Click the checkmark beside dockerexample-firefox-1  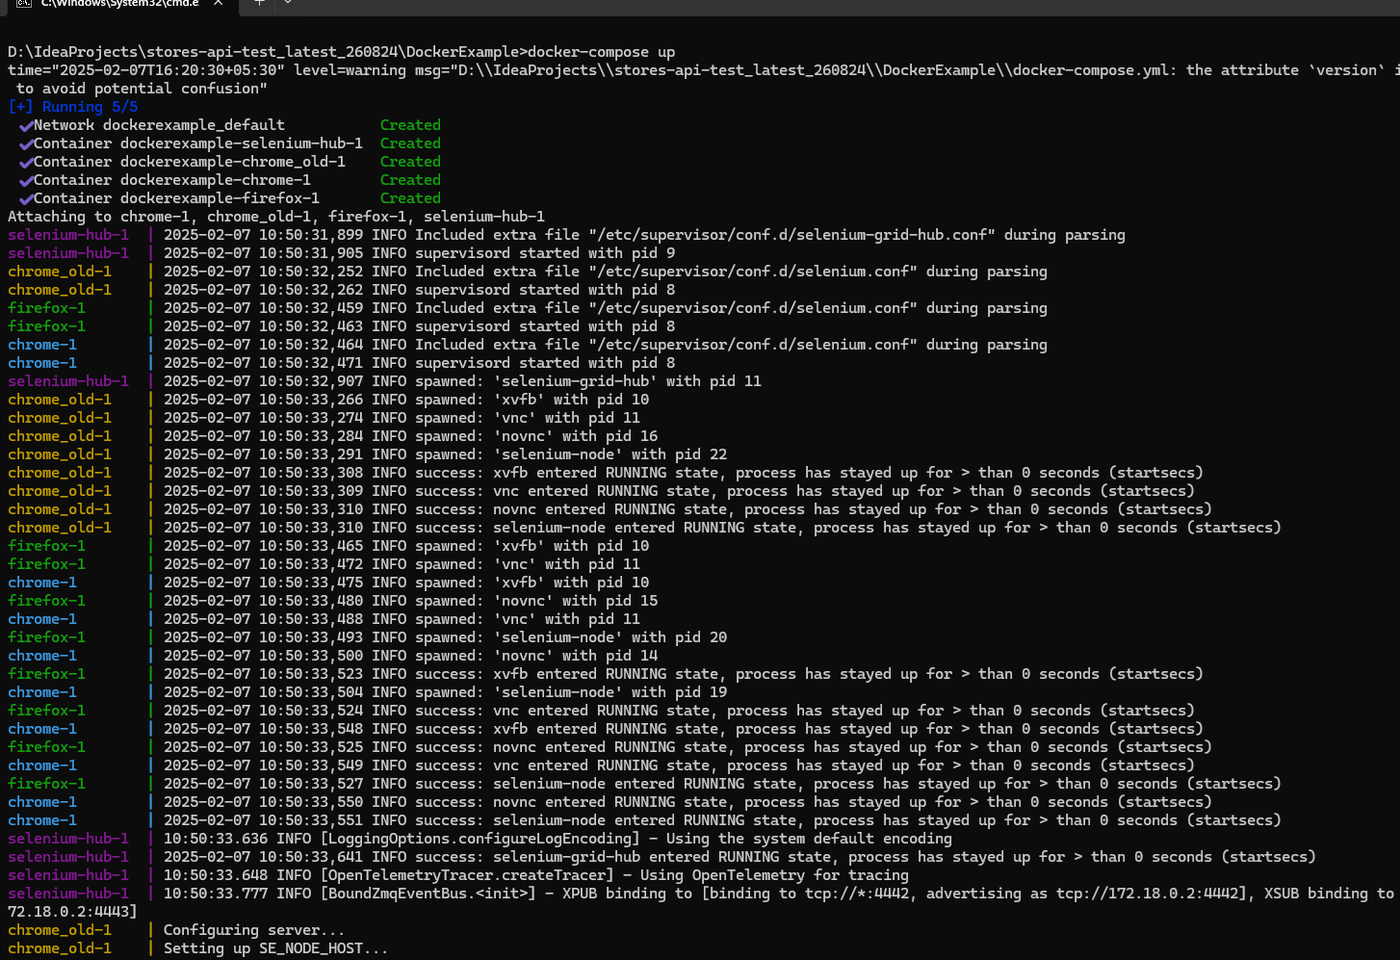pos(26,199)
